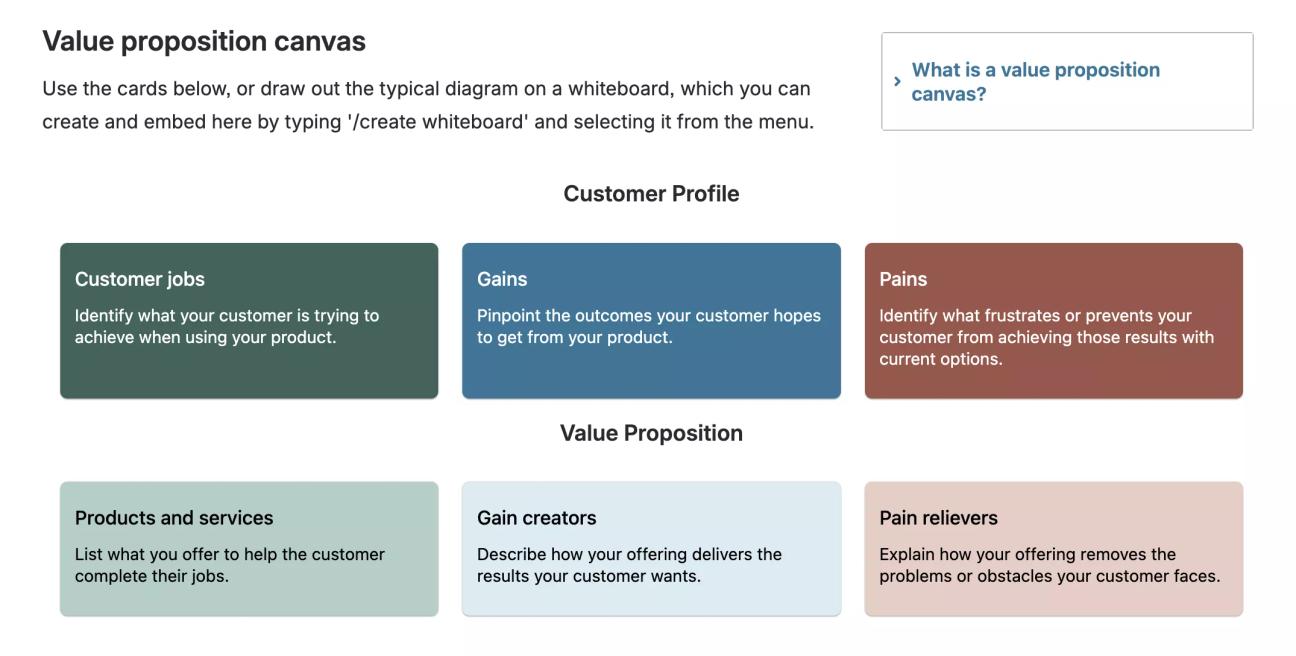Screen dimensions: 1296x656
Task: Select the Gains blue card
Action: [650, 320]
